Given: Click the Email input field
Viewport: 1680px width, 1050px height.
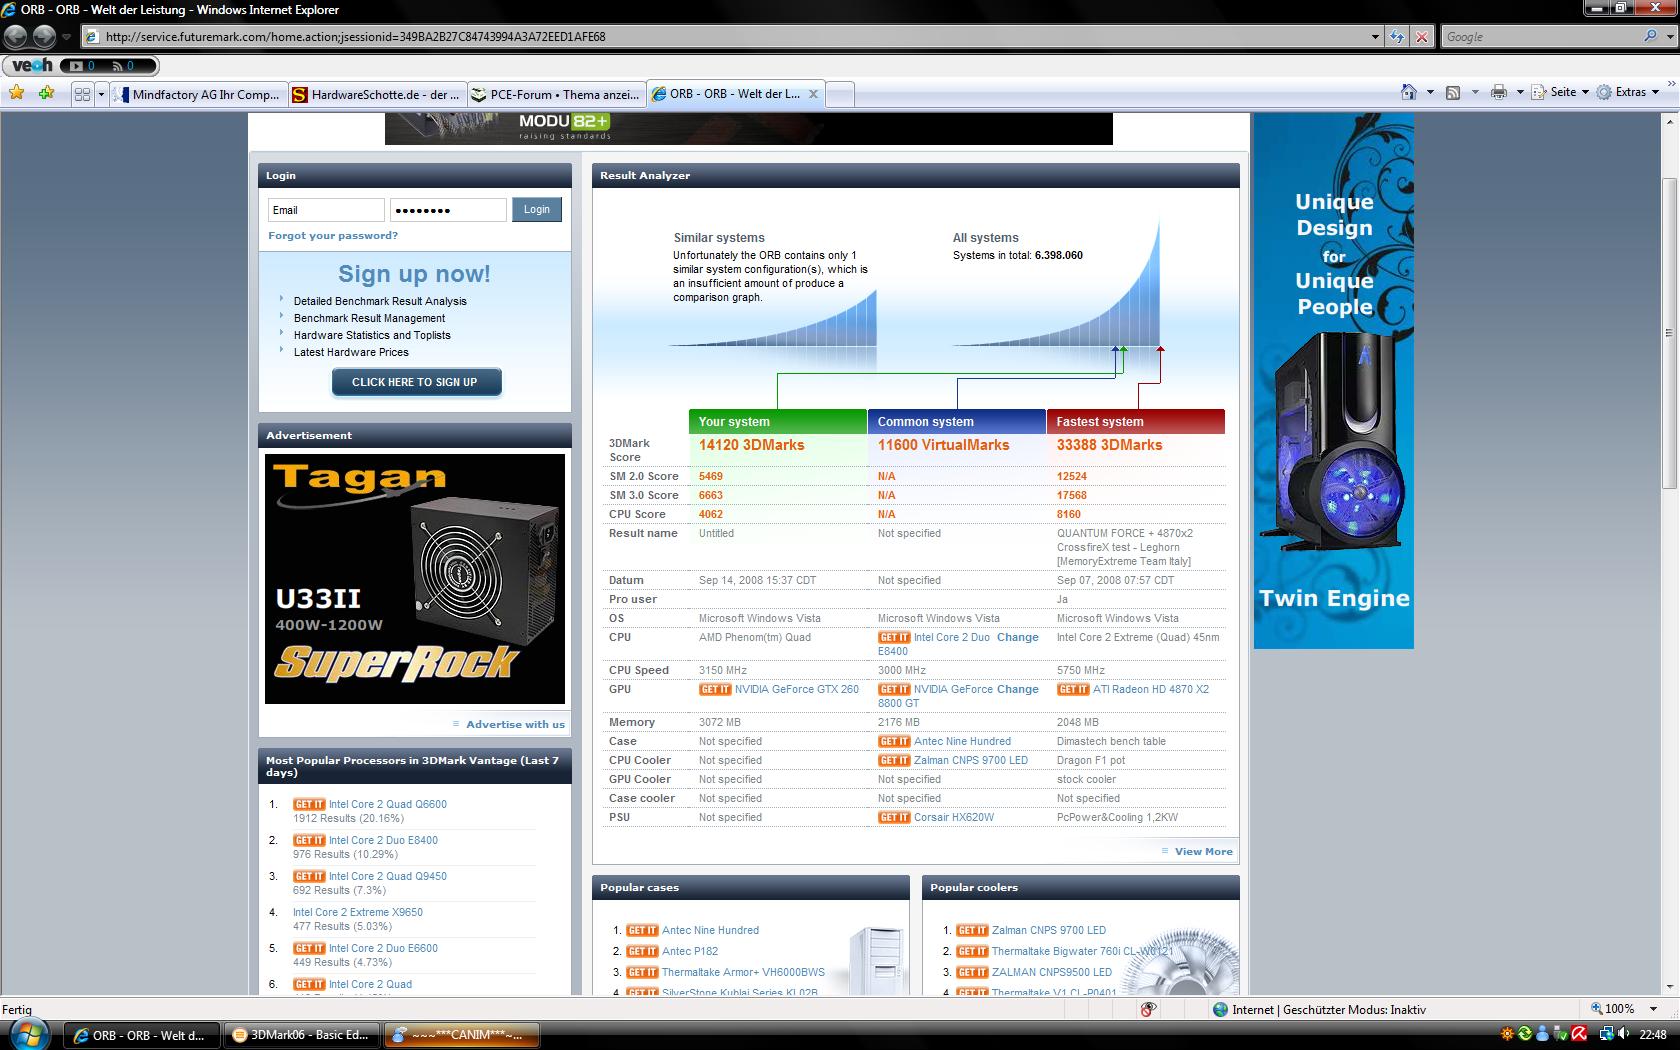Looking at the screenshot, I should click(x=326, y=210).
